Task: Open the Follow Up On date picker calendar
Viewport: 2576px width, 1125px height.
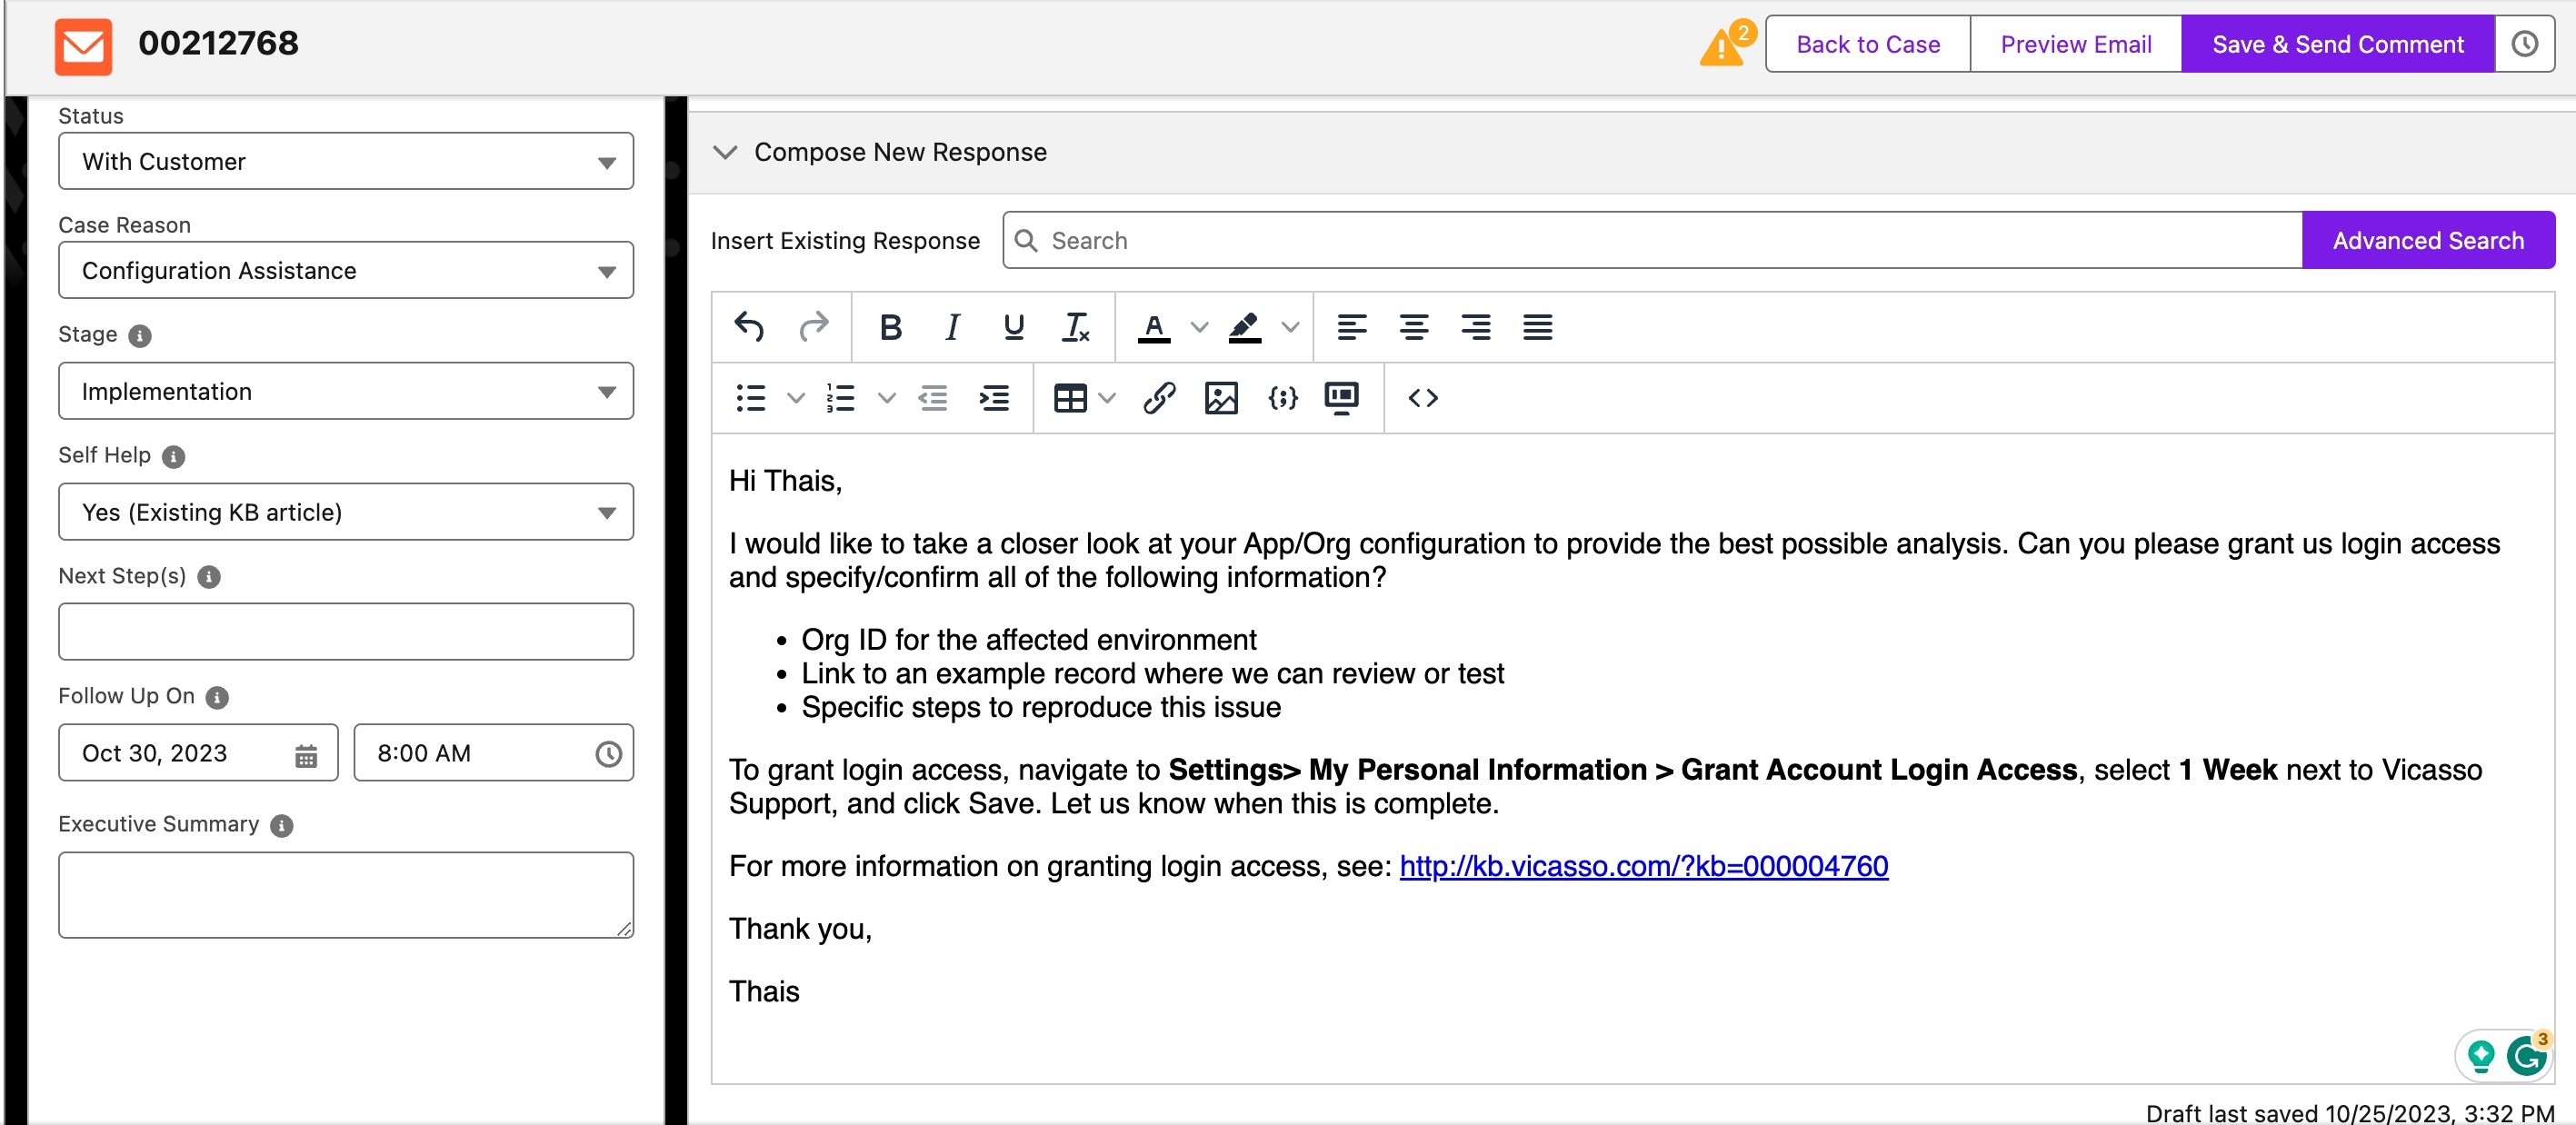Action: point(305,753)
